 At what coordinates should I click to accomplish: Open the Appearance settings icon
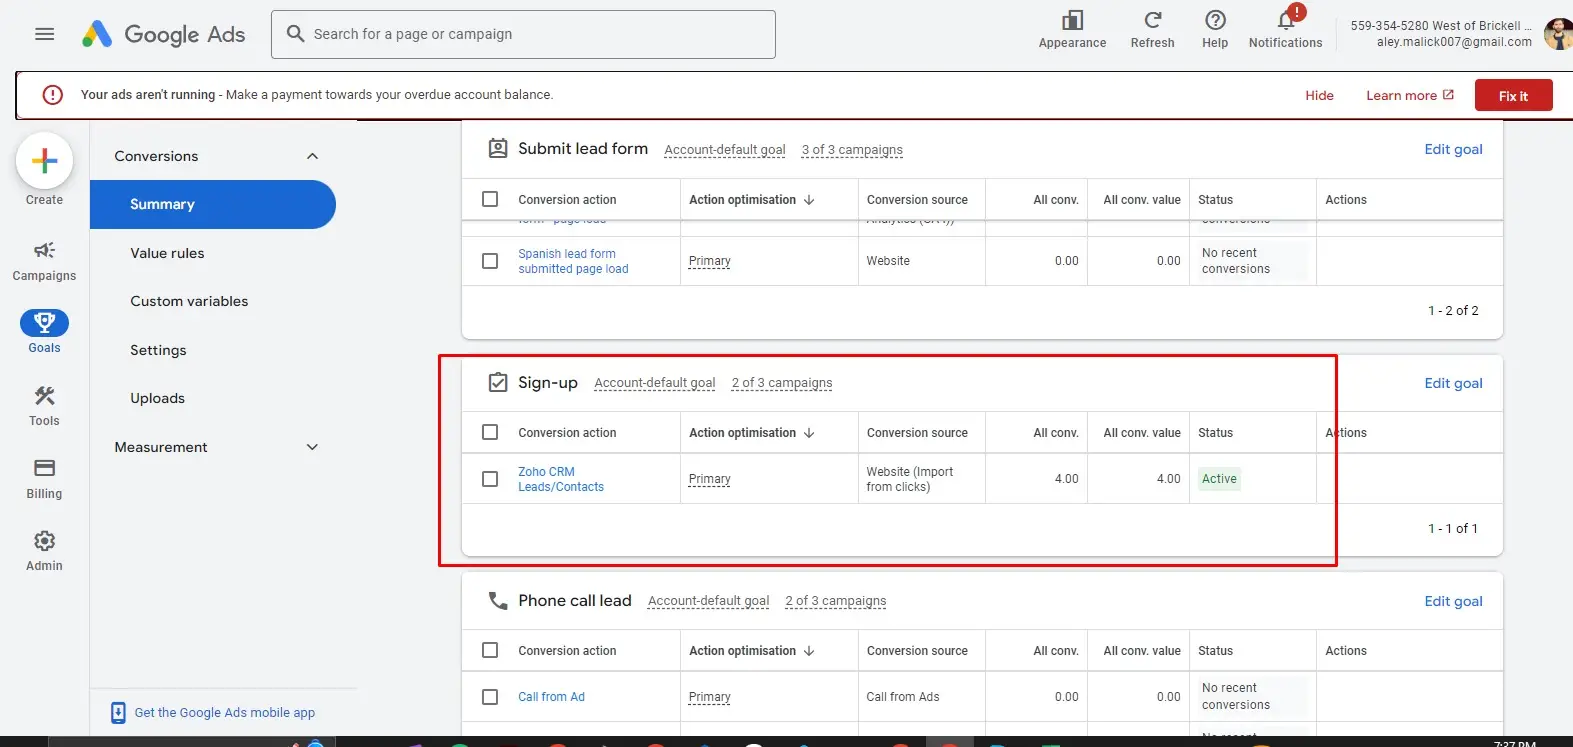[x=1072, y=27]
